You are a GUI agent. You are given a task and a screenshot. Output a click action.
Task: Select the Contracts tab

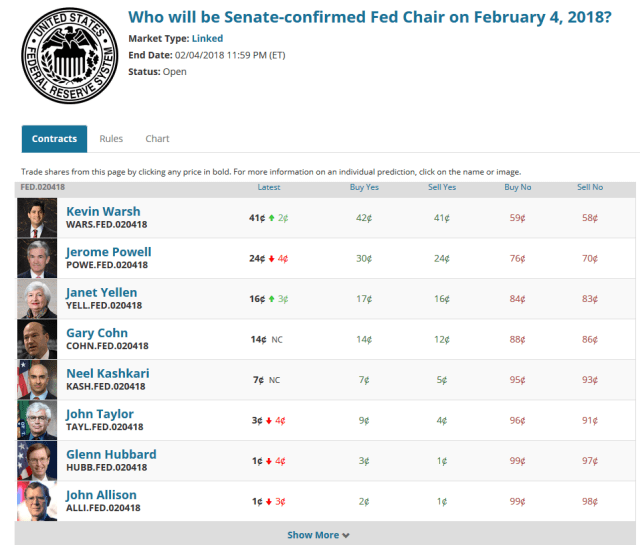point(54,139)
